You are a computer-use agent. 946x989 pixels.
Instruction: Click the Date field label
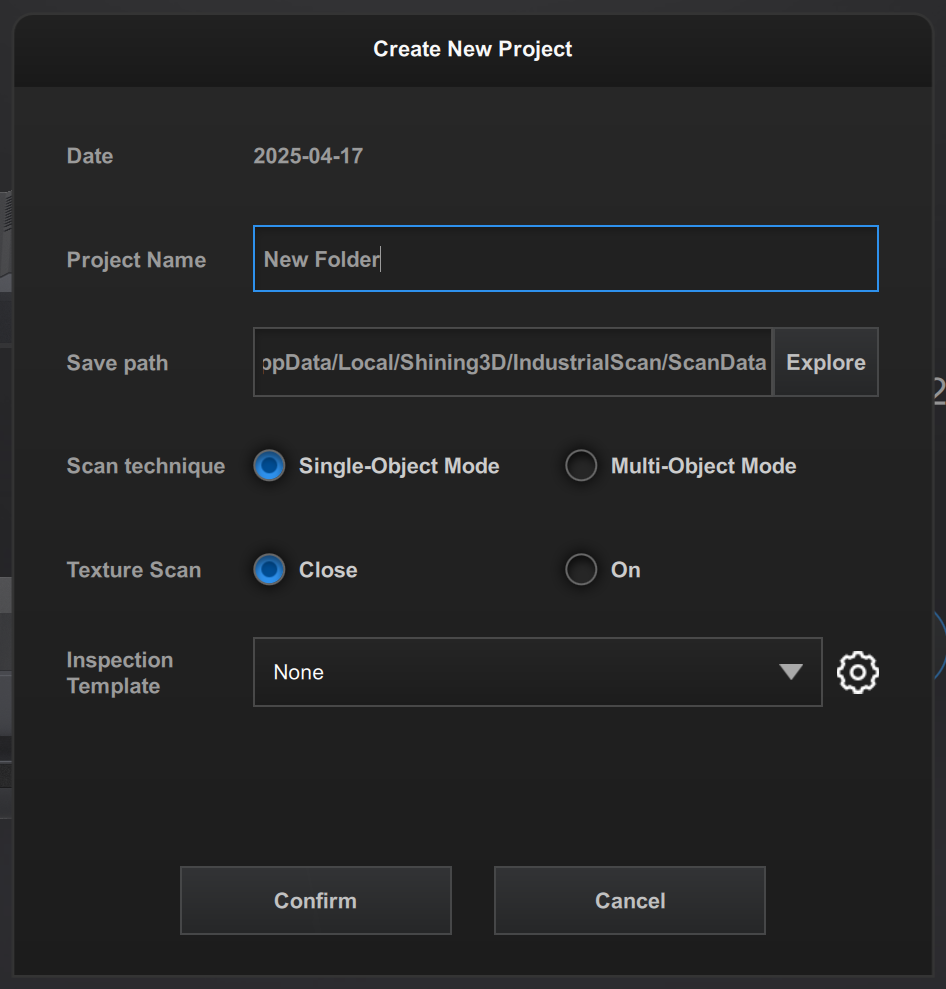pyautogui.click(x=90, y=156)
